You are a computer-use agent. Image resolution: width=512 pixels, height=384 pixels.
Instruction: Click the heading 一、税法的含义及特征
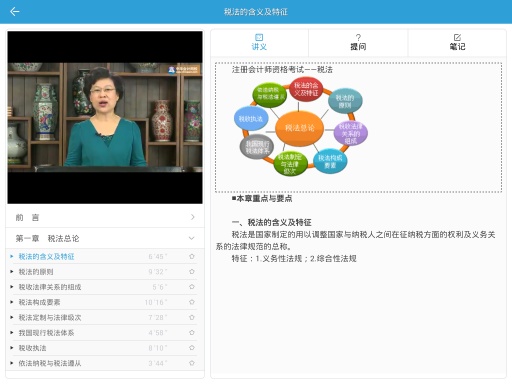click(271, 222)
